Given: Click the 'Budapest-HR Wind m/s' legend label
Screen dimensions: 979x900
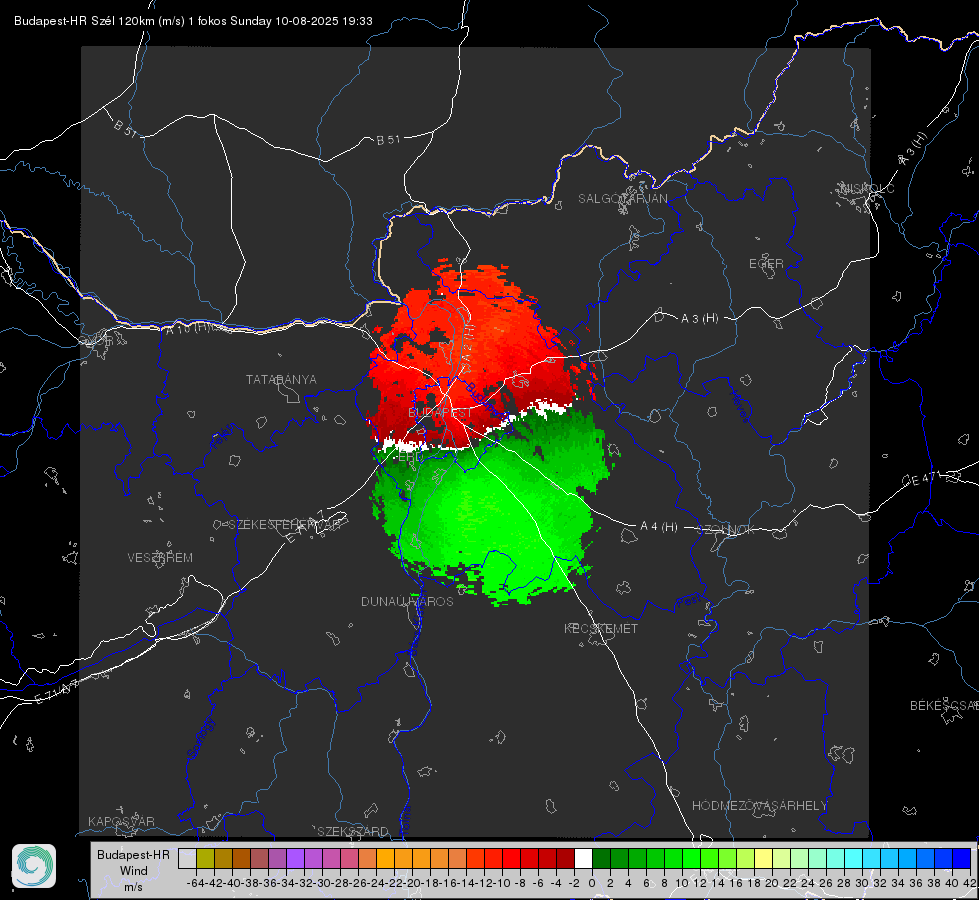Looking at the screenshot, I should pos(134,870).
